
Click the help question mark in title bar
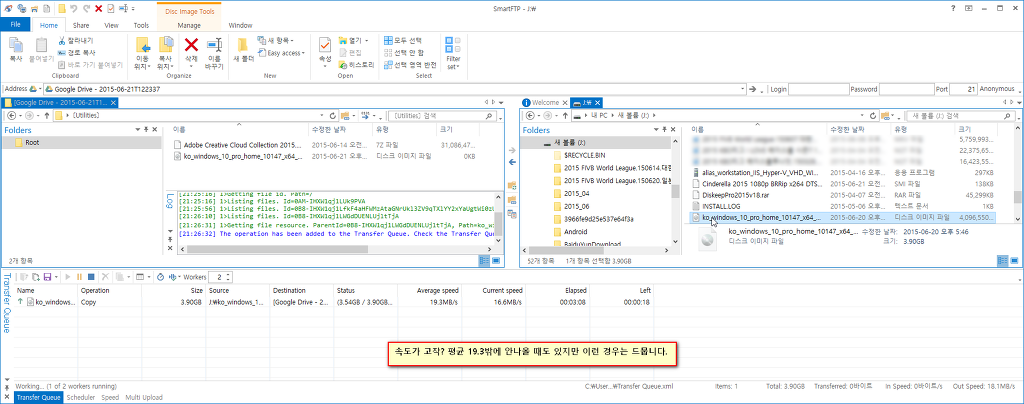point(953,8)
